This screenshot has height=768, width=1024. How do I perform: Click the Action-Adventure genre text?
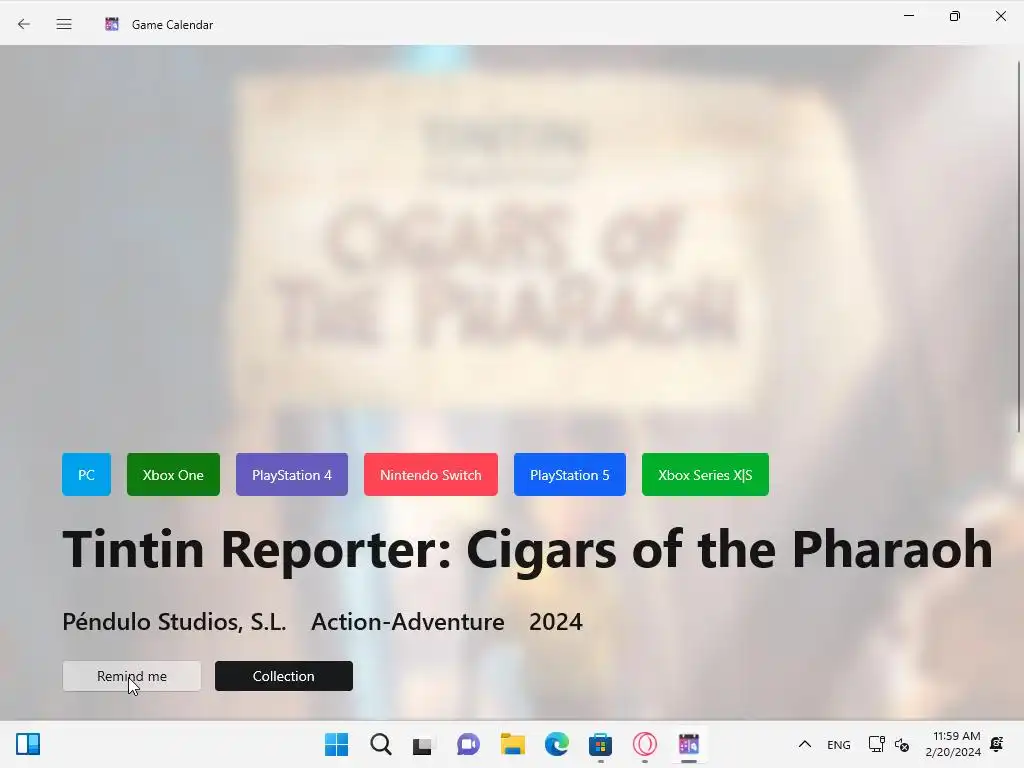coord(408,622)
